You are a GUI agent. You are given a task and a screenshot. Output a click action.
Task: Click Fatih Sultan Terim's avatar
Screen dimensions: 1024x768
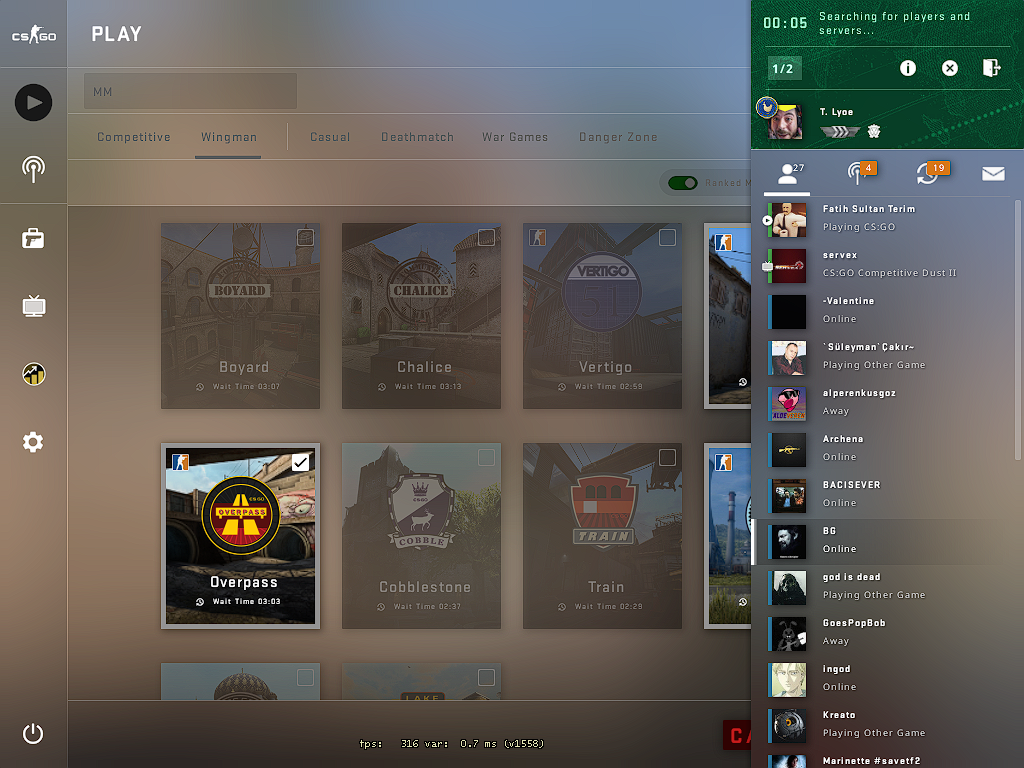coord(788,220)
